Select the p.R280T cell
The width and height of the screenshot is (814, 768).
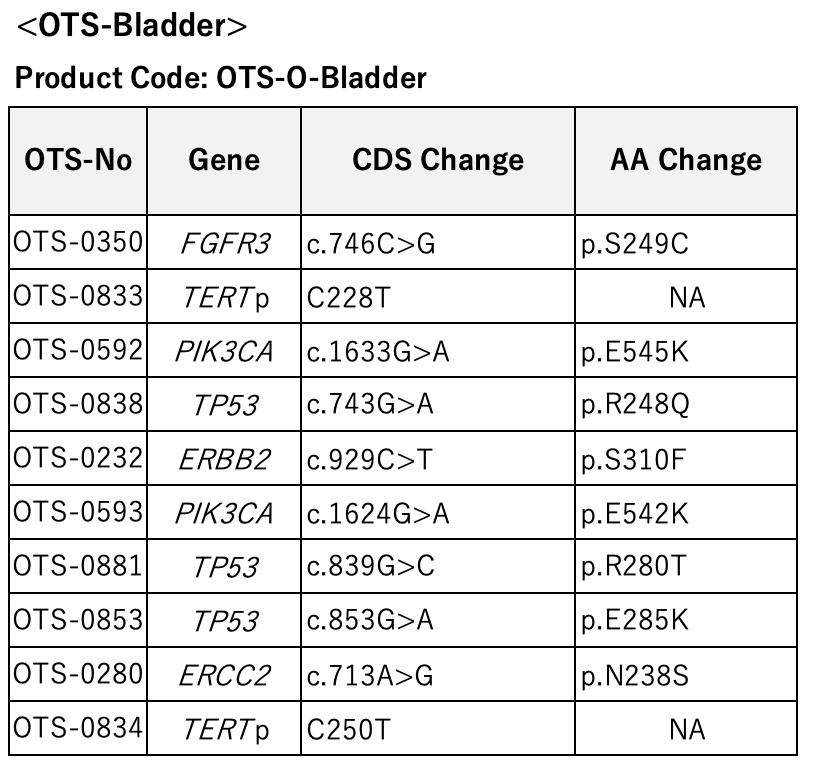[686, 566]
